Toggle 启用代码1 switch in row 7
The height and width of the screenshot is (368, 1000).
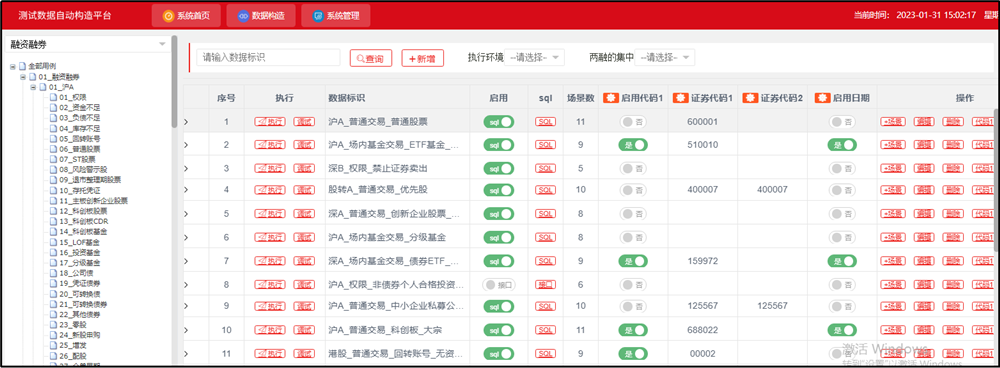pos(633,261)
